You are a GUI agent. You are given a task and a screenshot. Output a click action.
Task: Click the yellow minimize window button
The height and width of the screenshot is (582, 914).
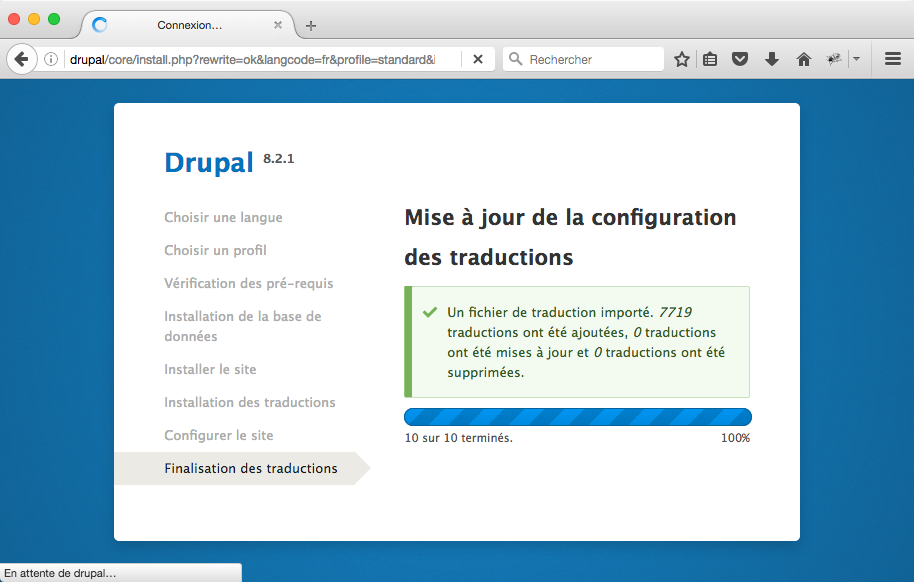34,19
